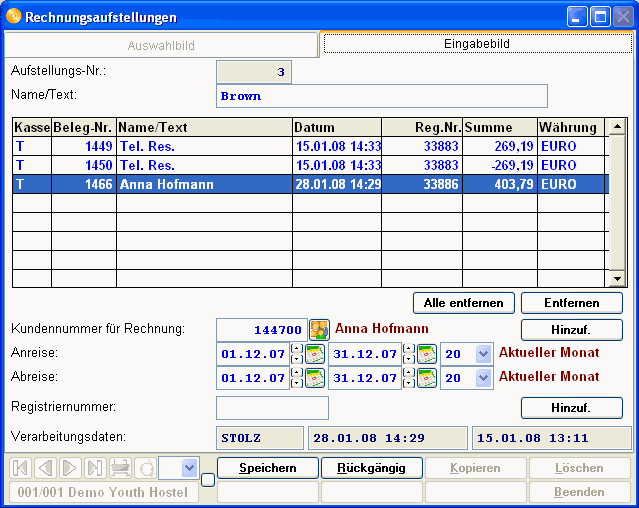Viewport: 639px width, 508px height.
Task: Click the Währung column header
Action: point(571,127)
